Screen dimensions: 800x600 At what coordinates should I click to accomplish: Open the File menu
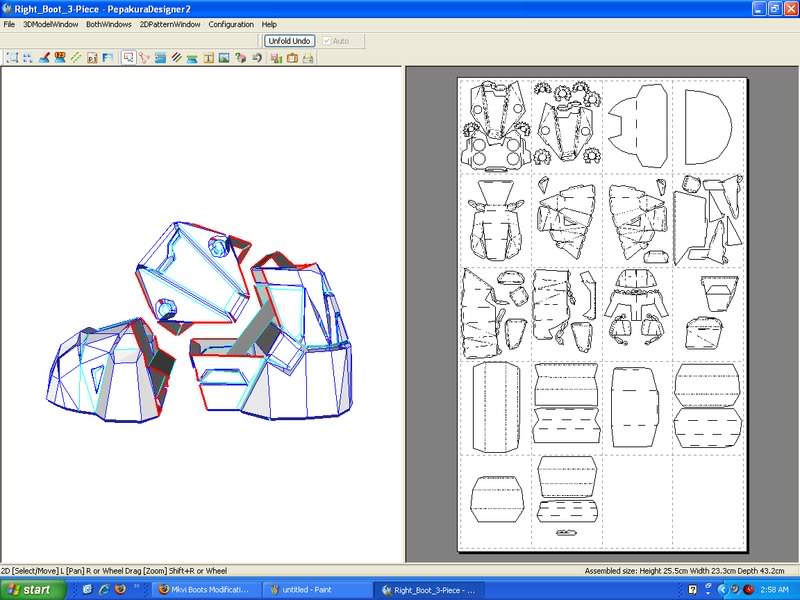click(x=9, y=24)
